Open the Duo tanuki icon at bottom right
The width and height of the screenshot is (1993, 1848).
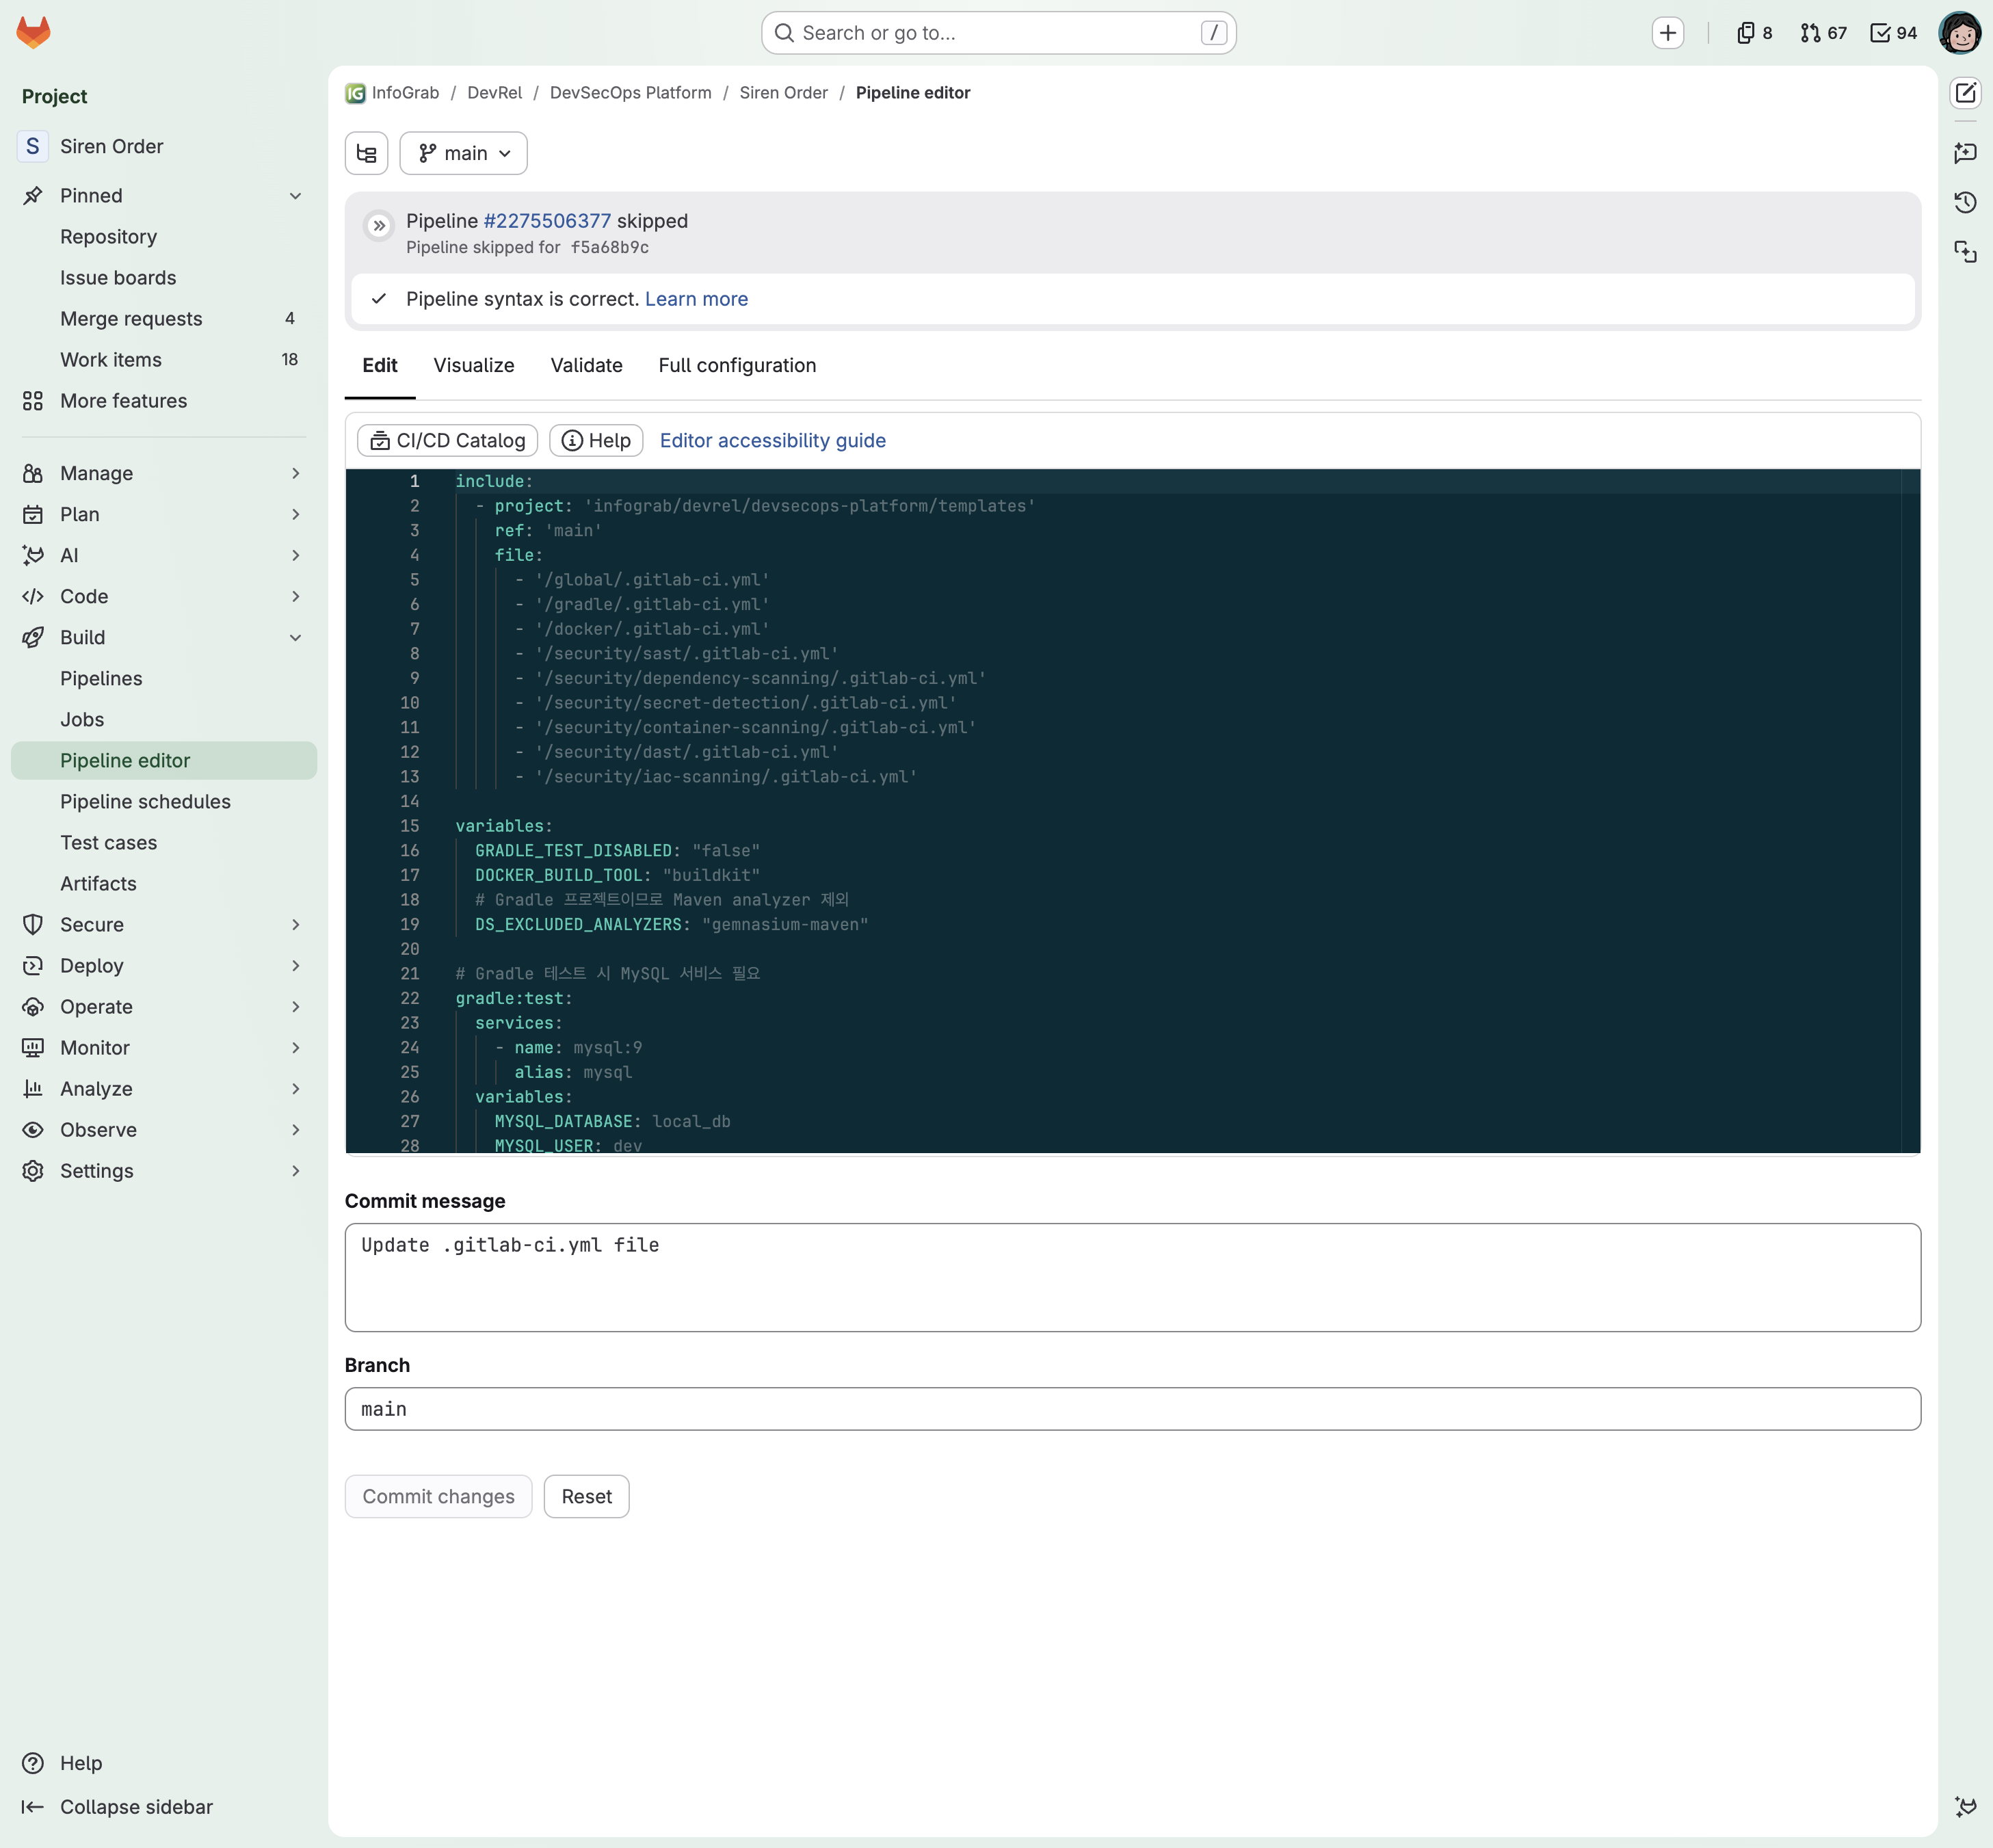1965,1807
